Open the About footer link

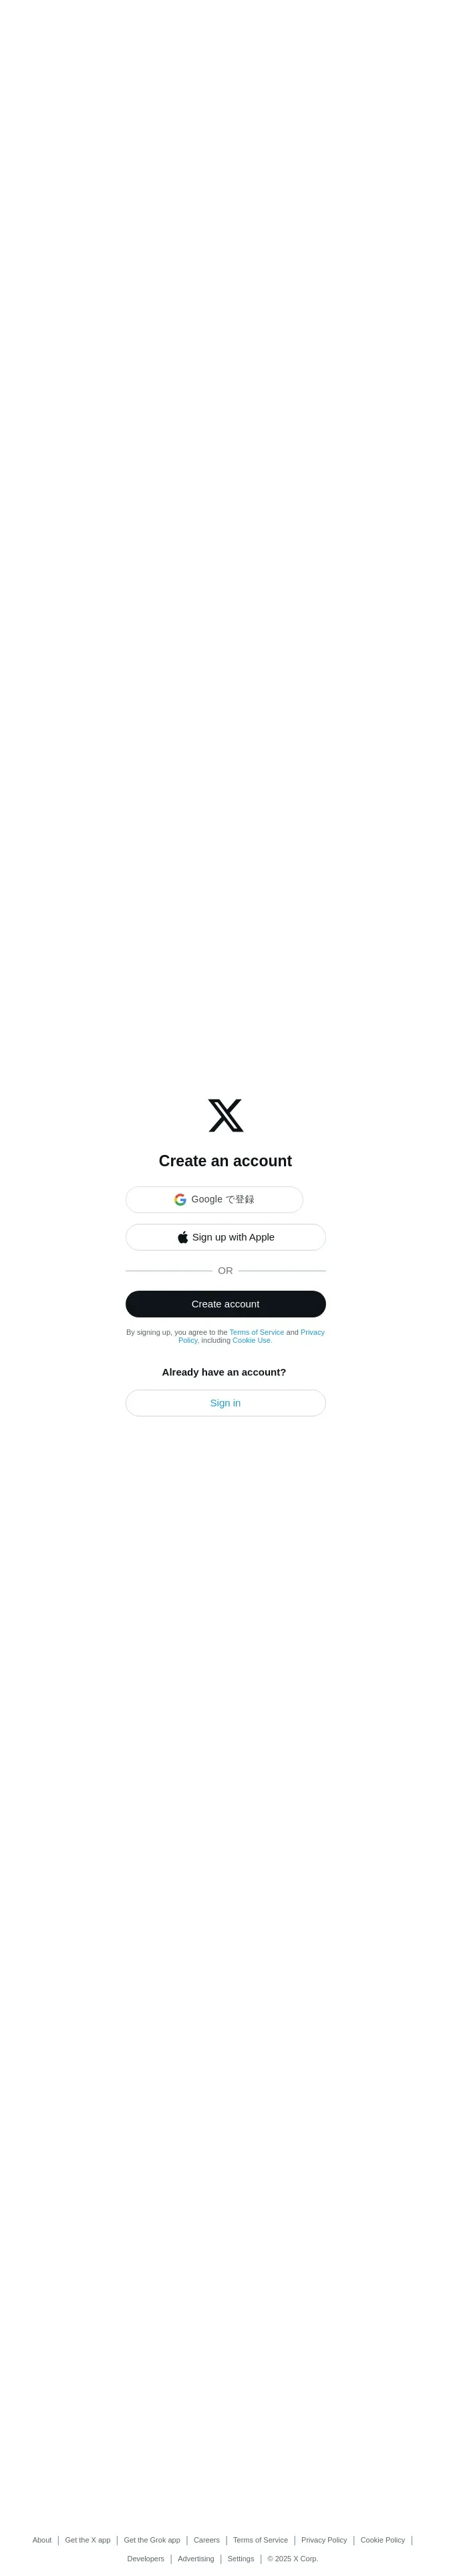click(42, 2540)
